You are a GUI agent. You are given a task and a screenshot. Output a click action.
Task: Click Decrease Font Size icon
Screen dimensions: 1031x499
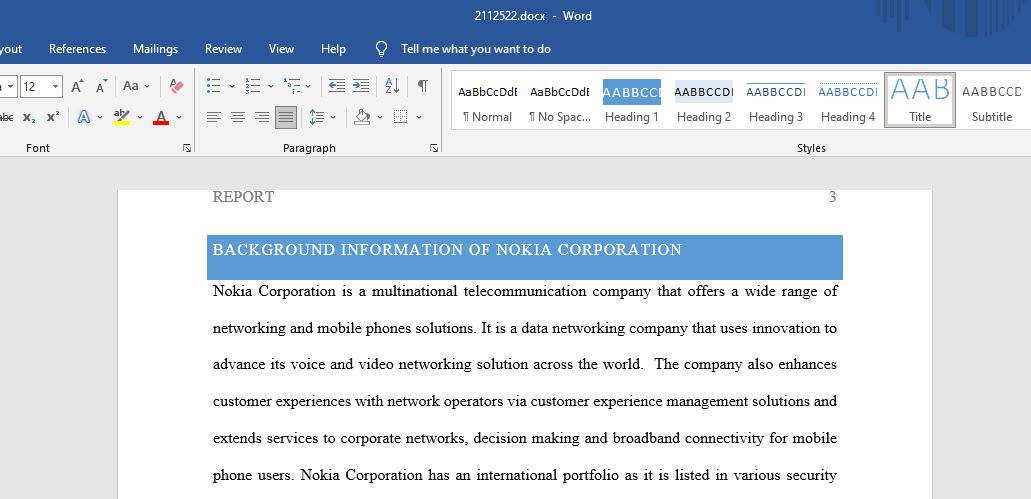pyautogui.click(x=101, y=86)
